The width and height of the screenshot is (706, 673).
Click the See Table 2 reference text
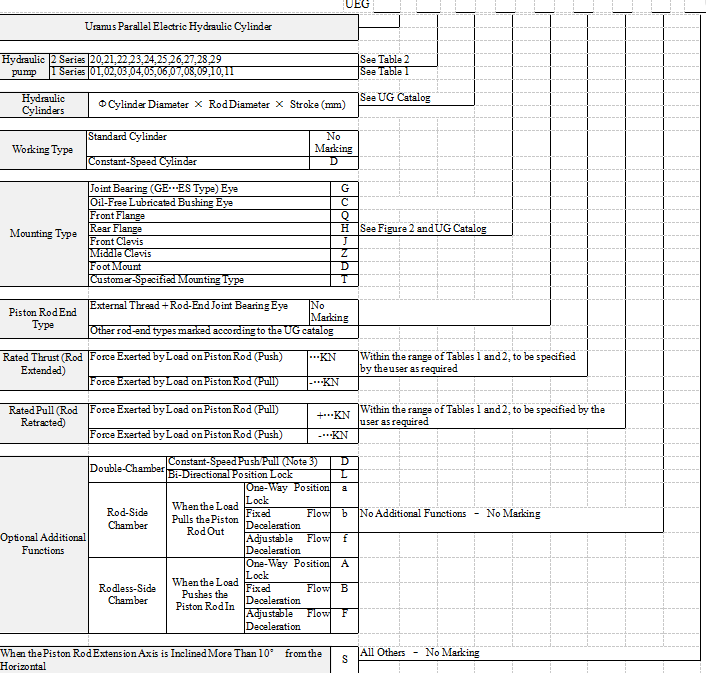tap(384, 60)
